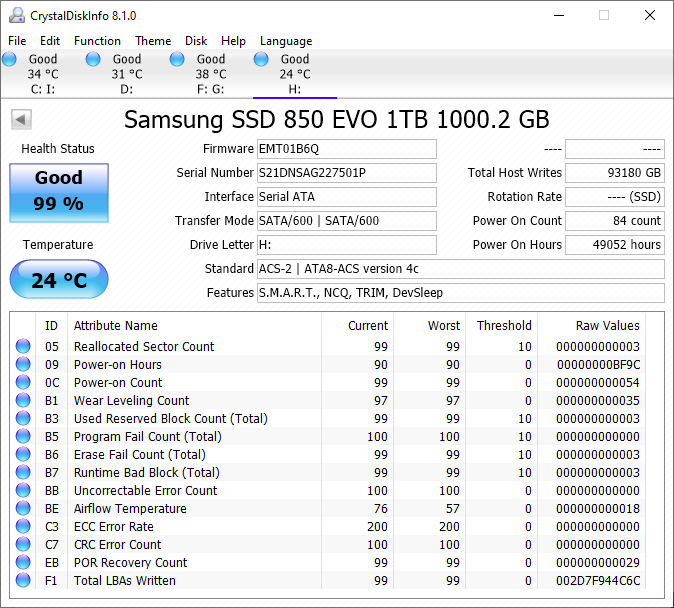Click the Airflow Temperature status orb
Viewport: 674px width, 608px height.
[x=23, y=509]
